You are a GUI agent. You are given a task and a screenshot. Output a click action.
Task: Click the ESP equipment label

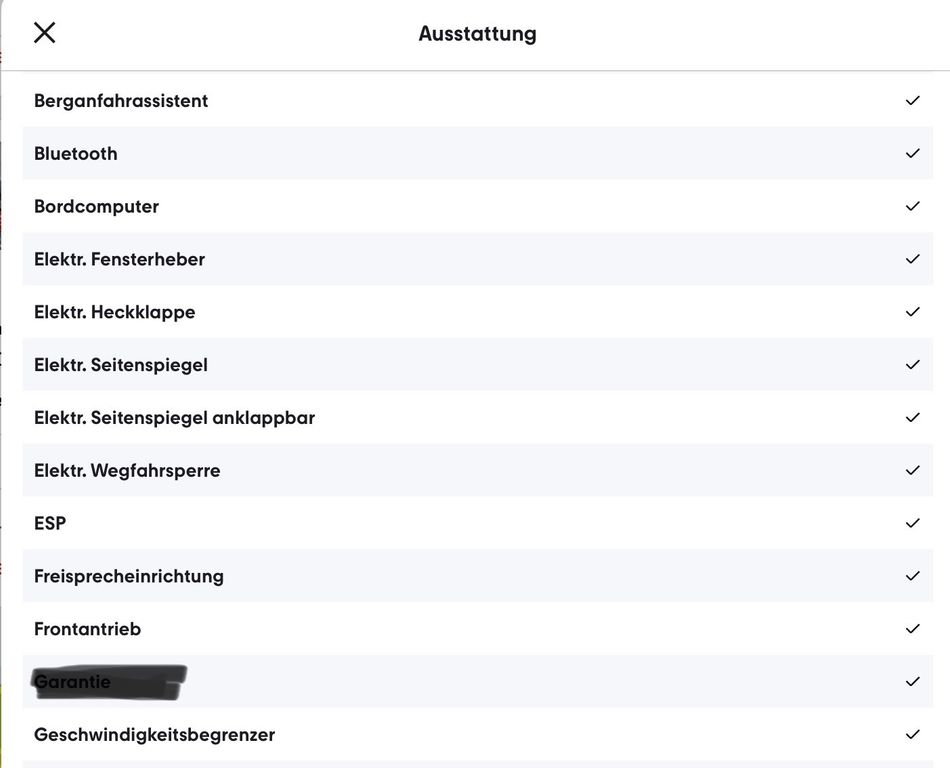click(50, 524)
